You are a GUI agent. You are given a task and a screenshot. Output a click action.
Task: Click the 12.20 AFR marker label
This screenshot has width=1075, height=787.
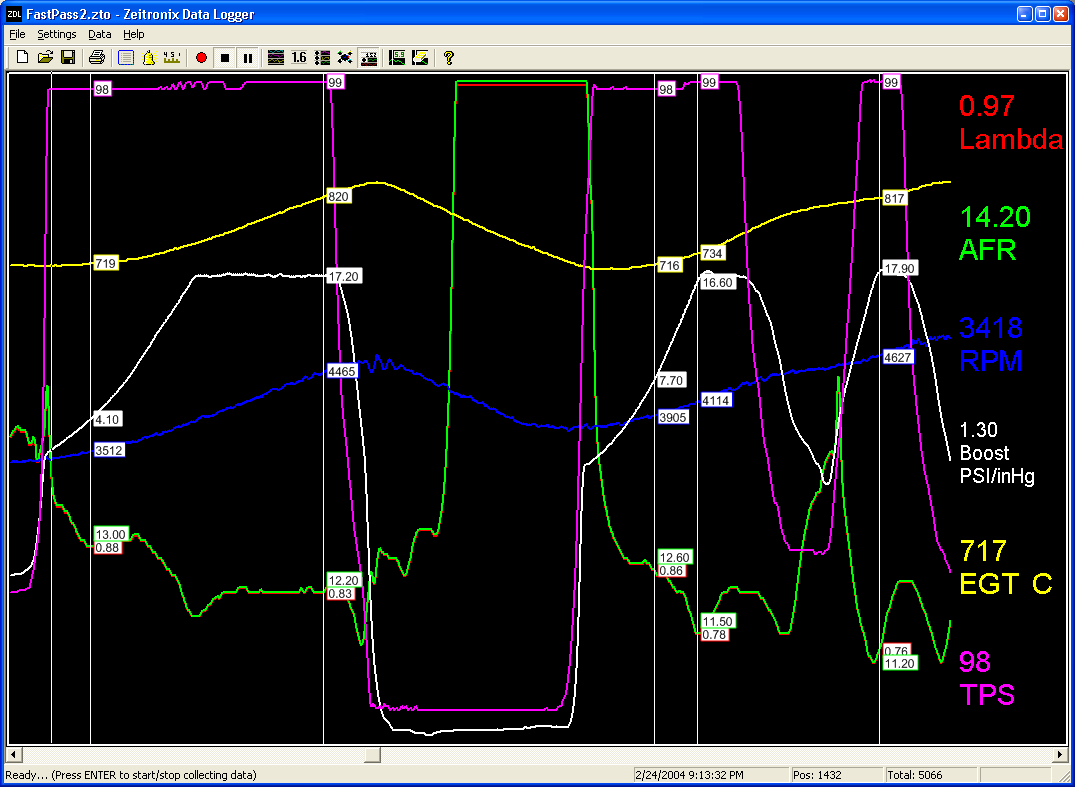(x=344, y=580)
